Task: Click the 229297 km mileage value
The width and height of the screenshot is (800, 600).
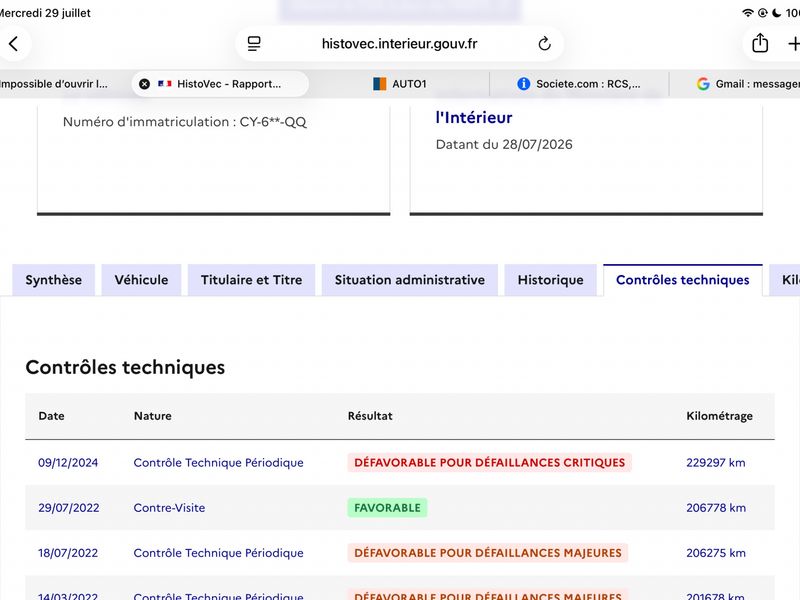Action: pos(715,463)
